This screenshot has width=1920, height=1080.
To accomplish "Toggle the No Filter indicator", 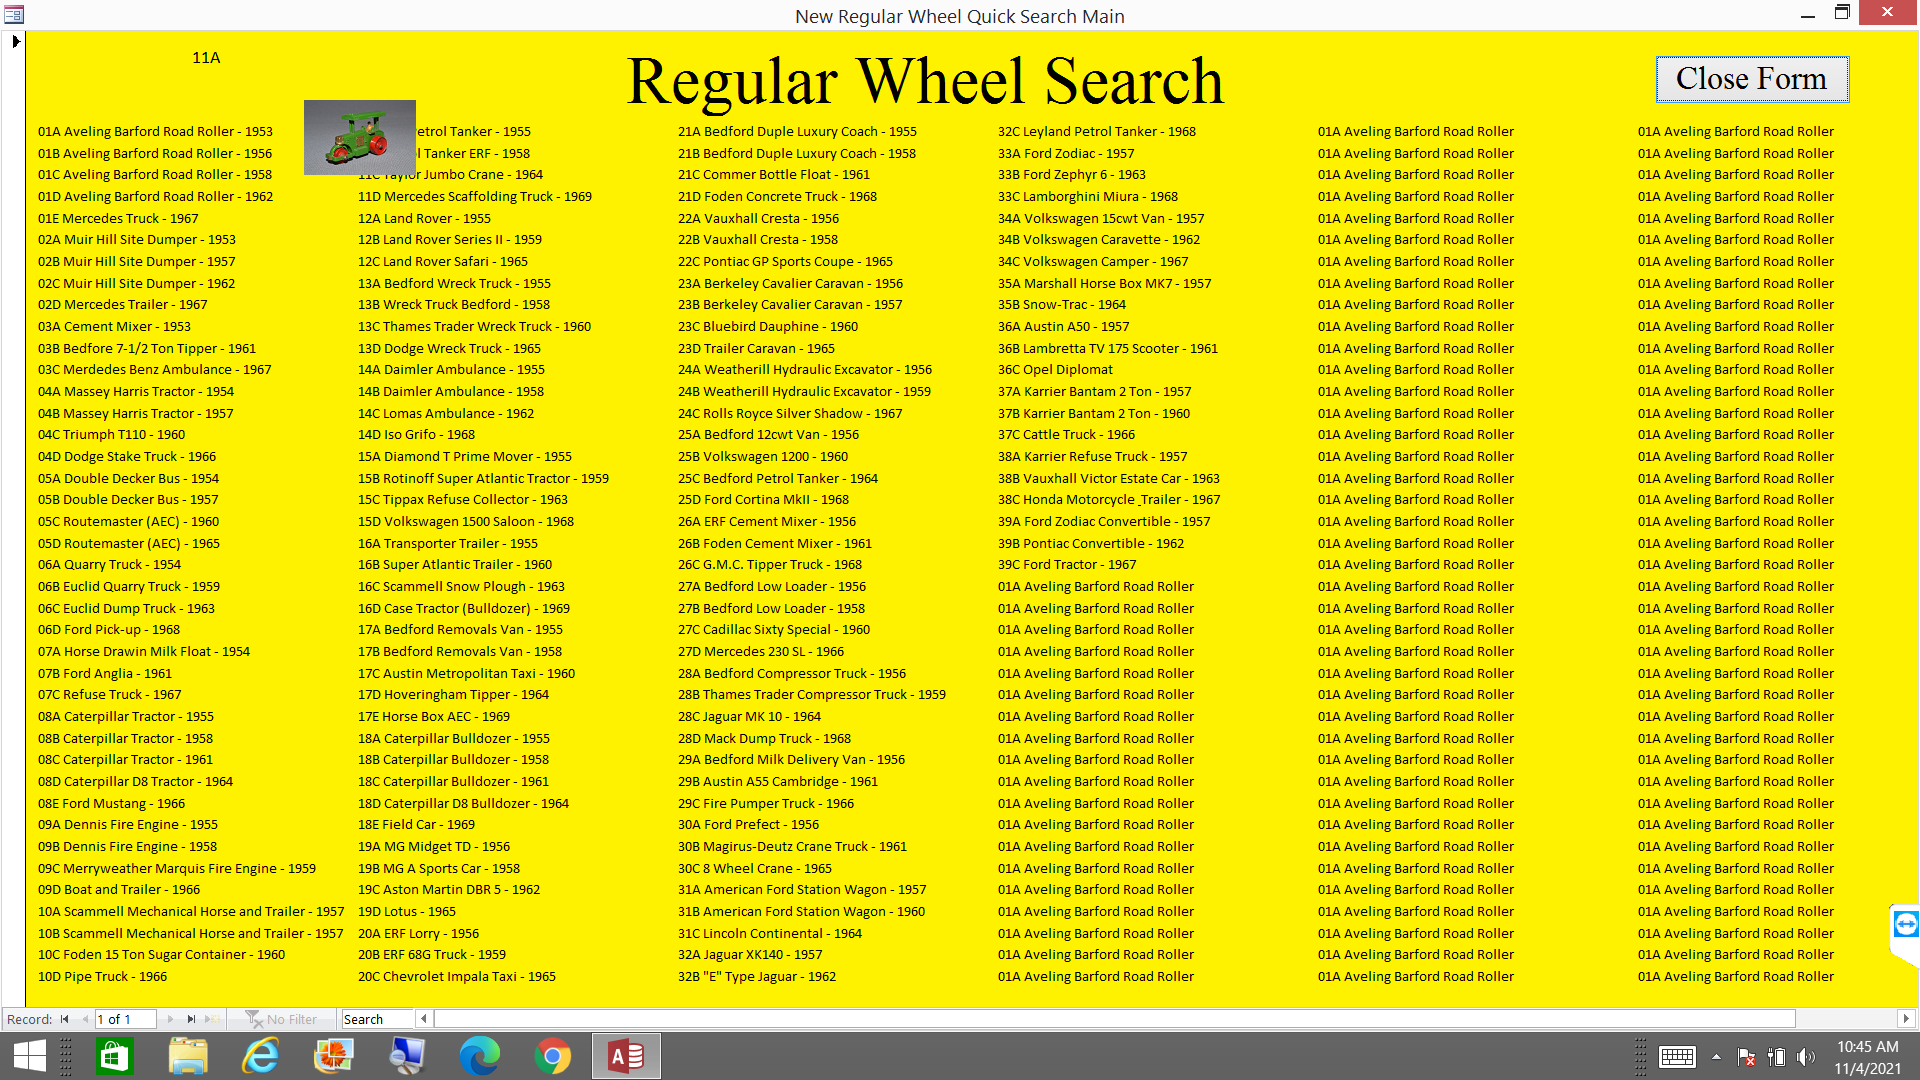I will coord(281,1019).
